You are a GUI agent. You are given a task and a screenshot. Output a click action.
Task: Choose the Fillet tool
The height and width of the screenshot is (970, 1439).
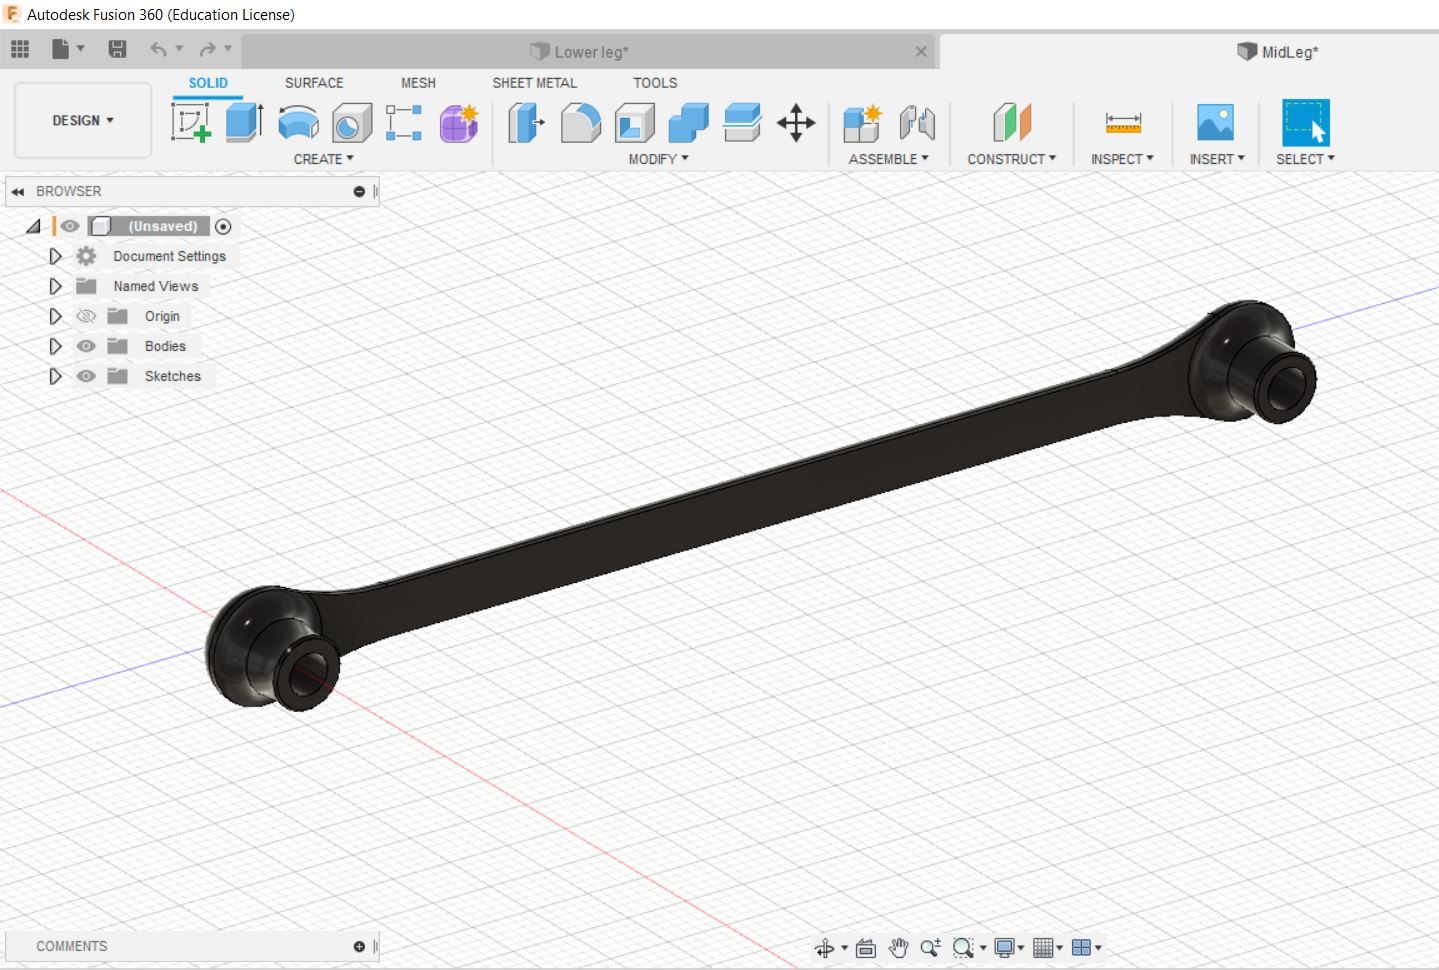[580, 123]
